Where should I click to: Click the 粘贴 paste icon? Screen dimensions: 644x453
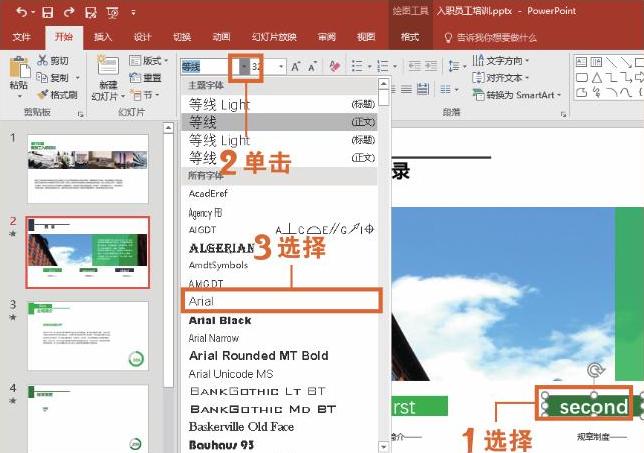pos(19,68)
